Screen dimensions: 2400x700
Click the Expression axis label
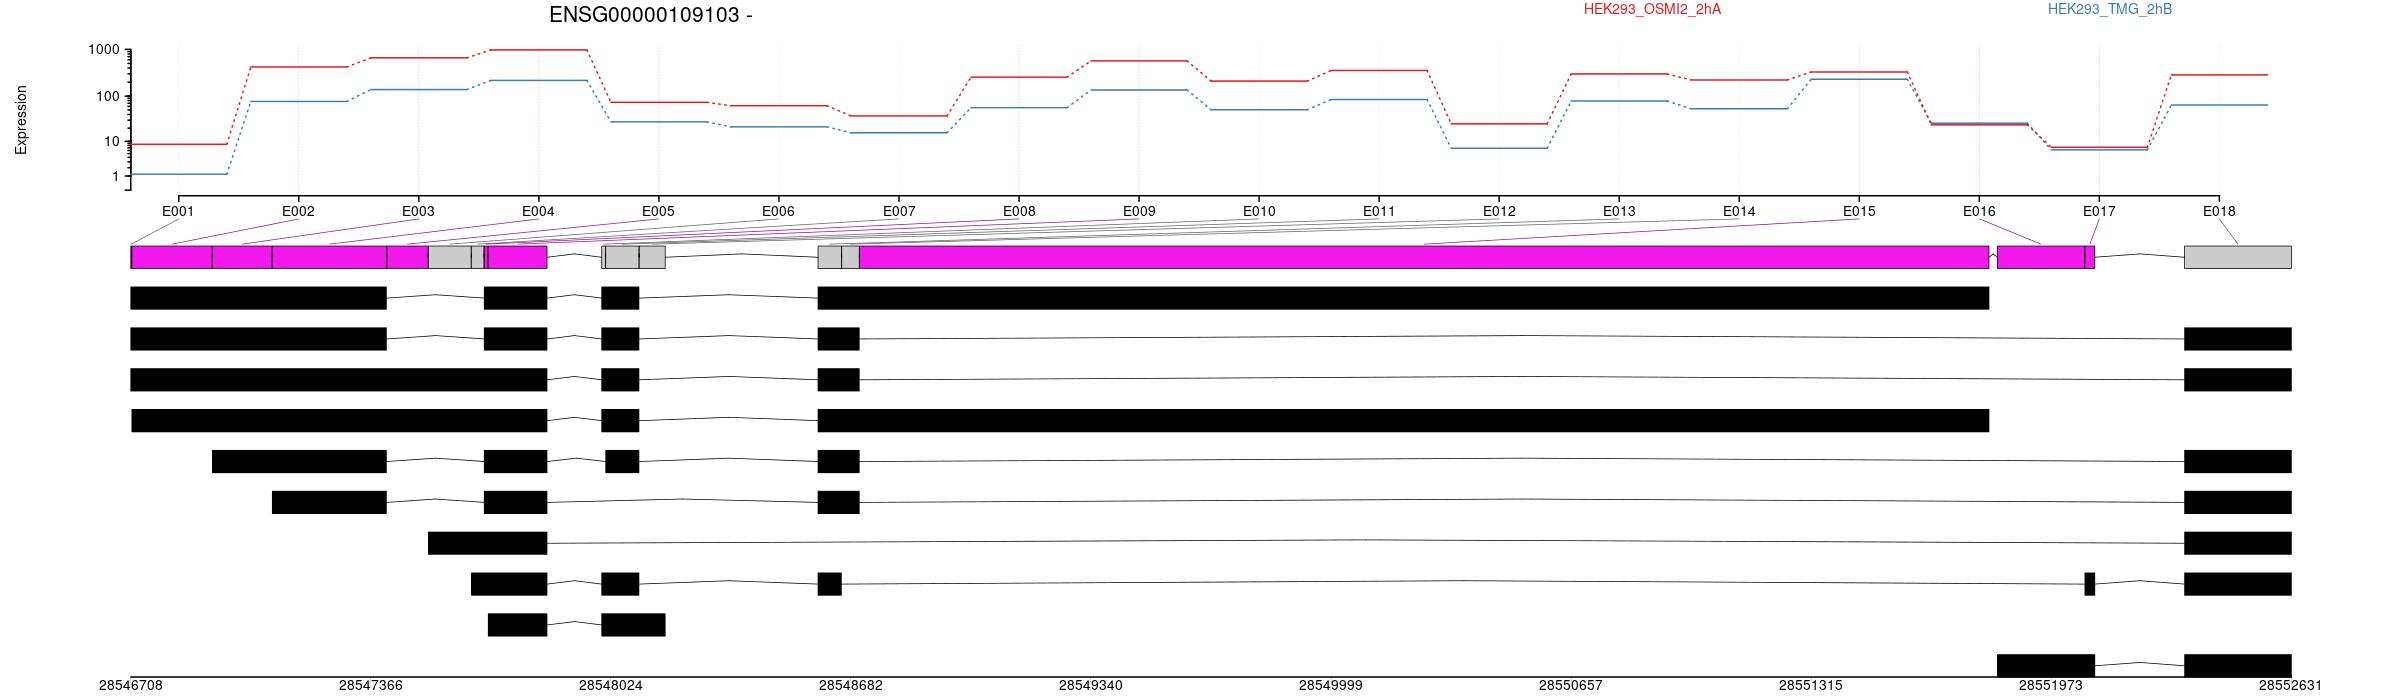(21, 120)
